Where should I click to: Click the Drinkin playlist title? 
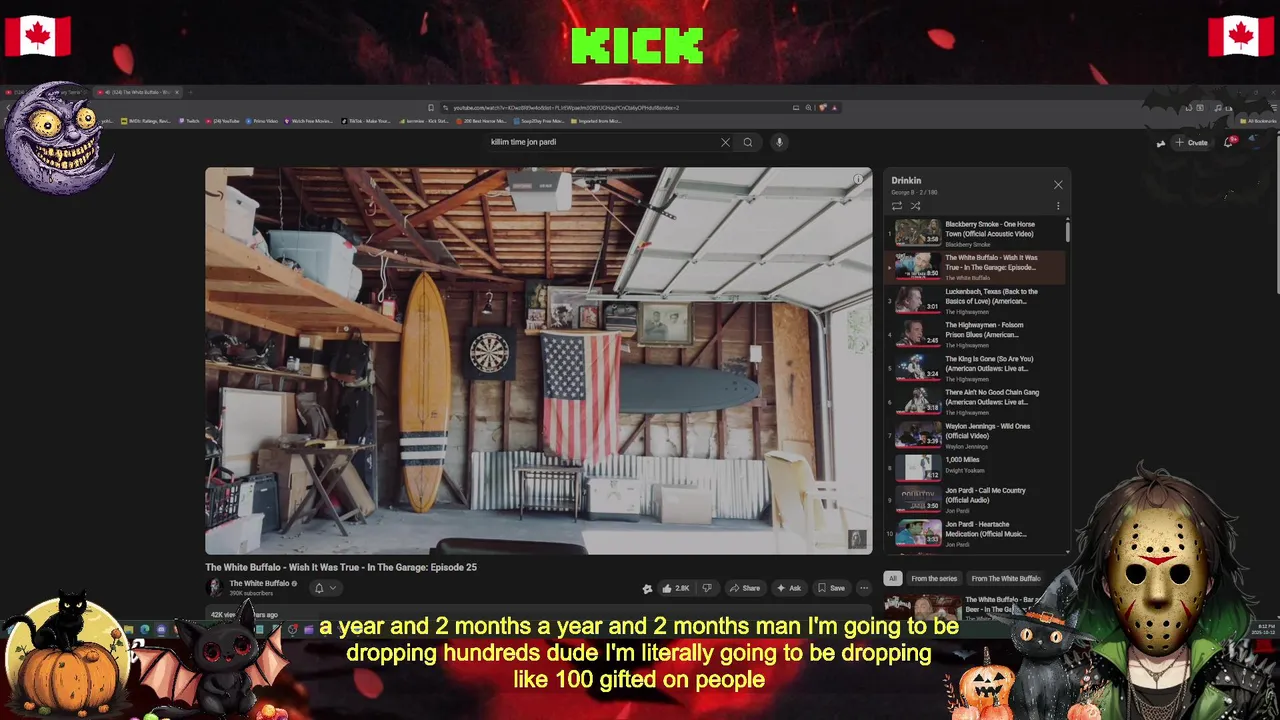(906, 181)
